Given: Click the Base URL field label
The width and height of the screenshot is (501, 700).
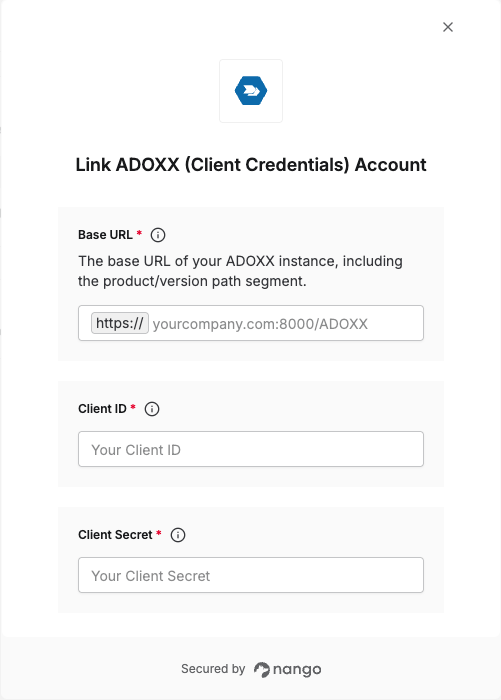Looking at the screenshot, I should (105, 235).
